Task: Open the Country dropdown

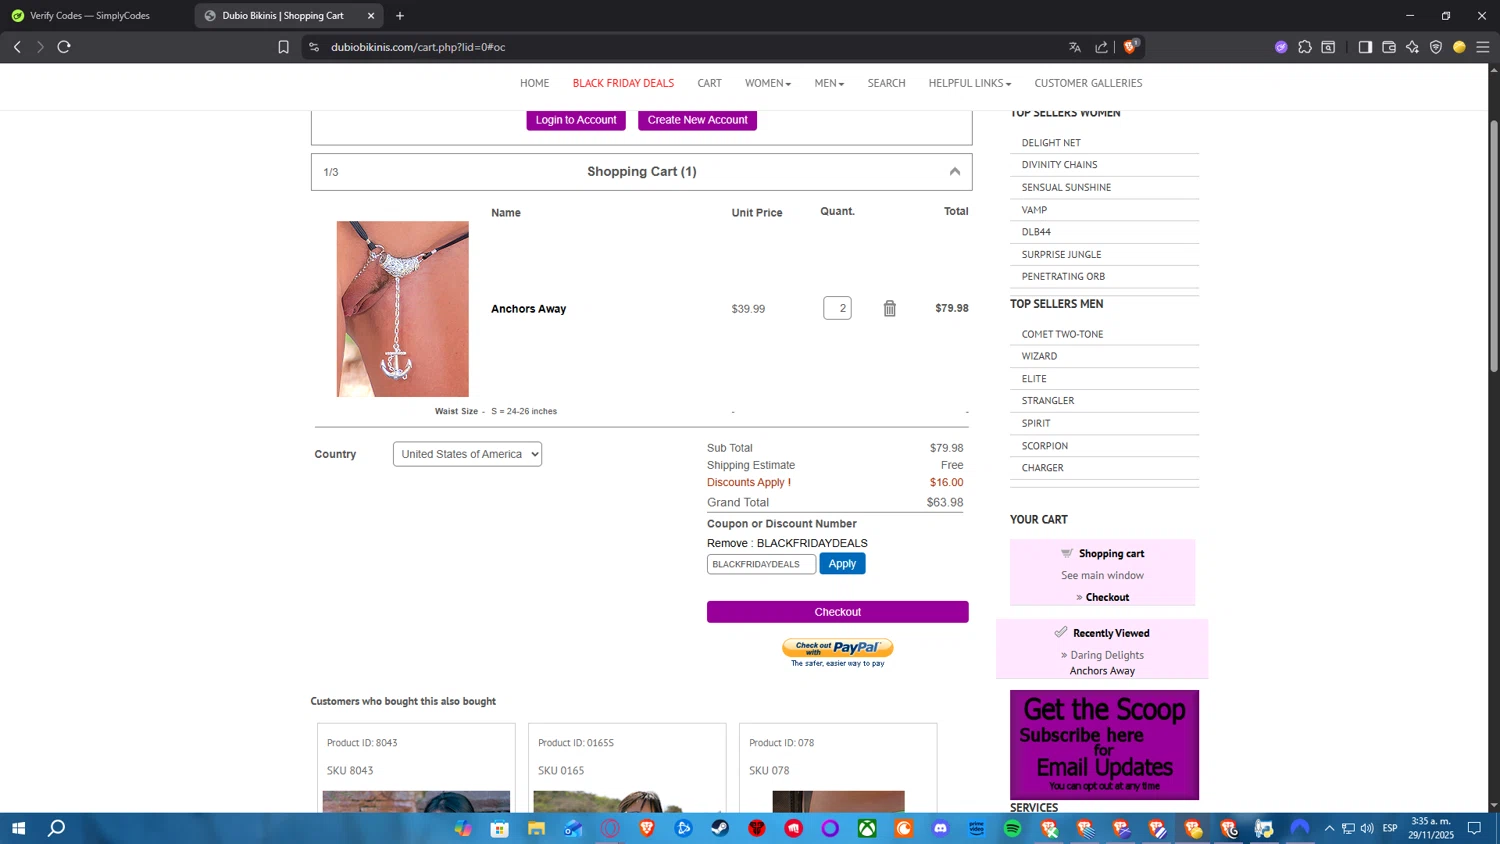Action: click(x=467, y=454)
